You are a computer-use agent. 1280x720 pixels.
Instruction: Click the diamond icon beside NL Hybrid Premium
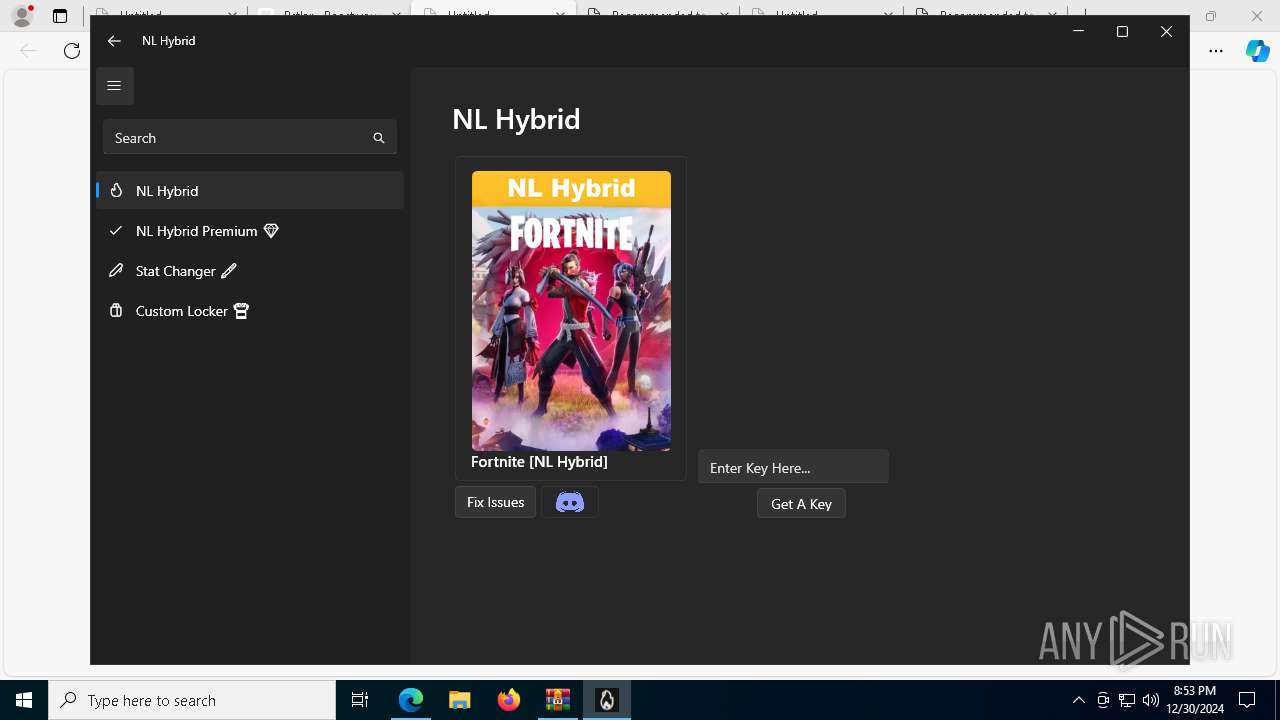271,231
